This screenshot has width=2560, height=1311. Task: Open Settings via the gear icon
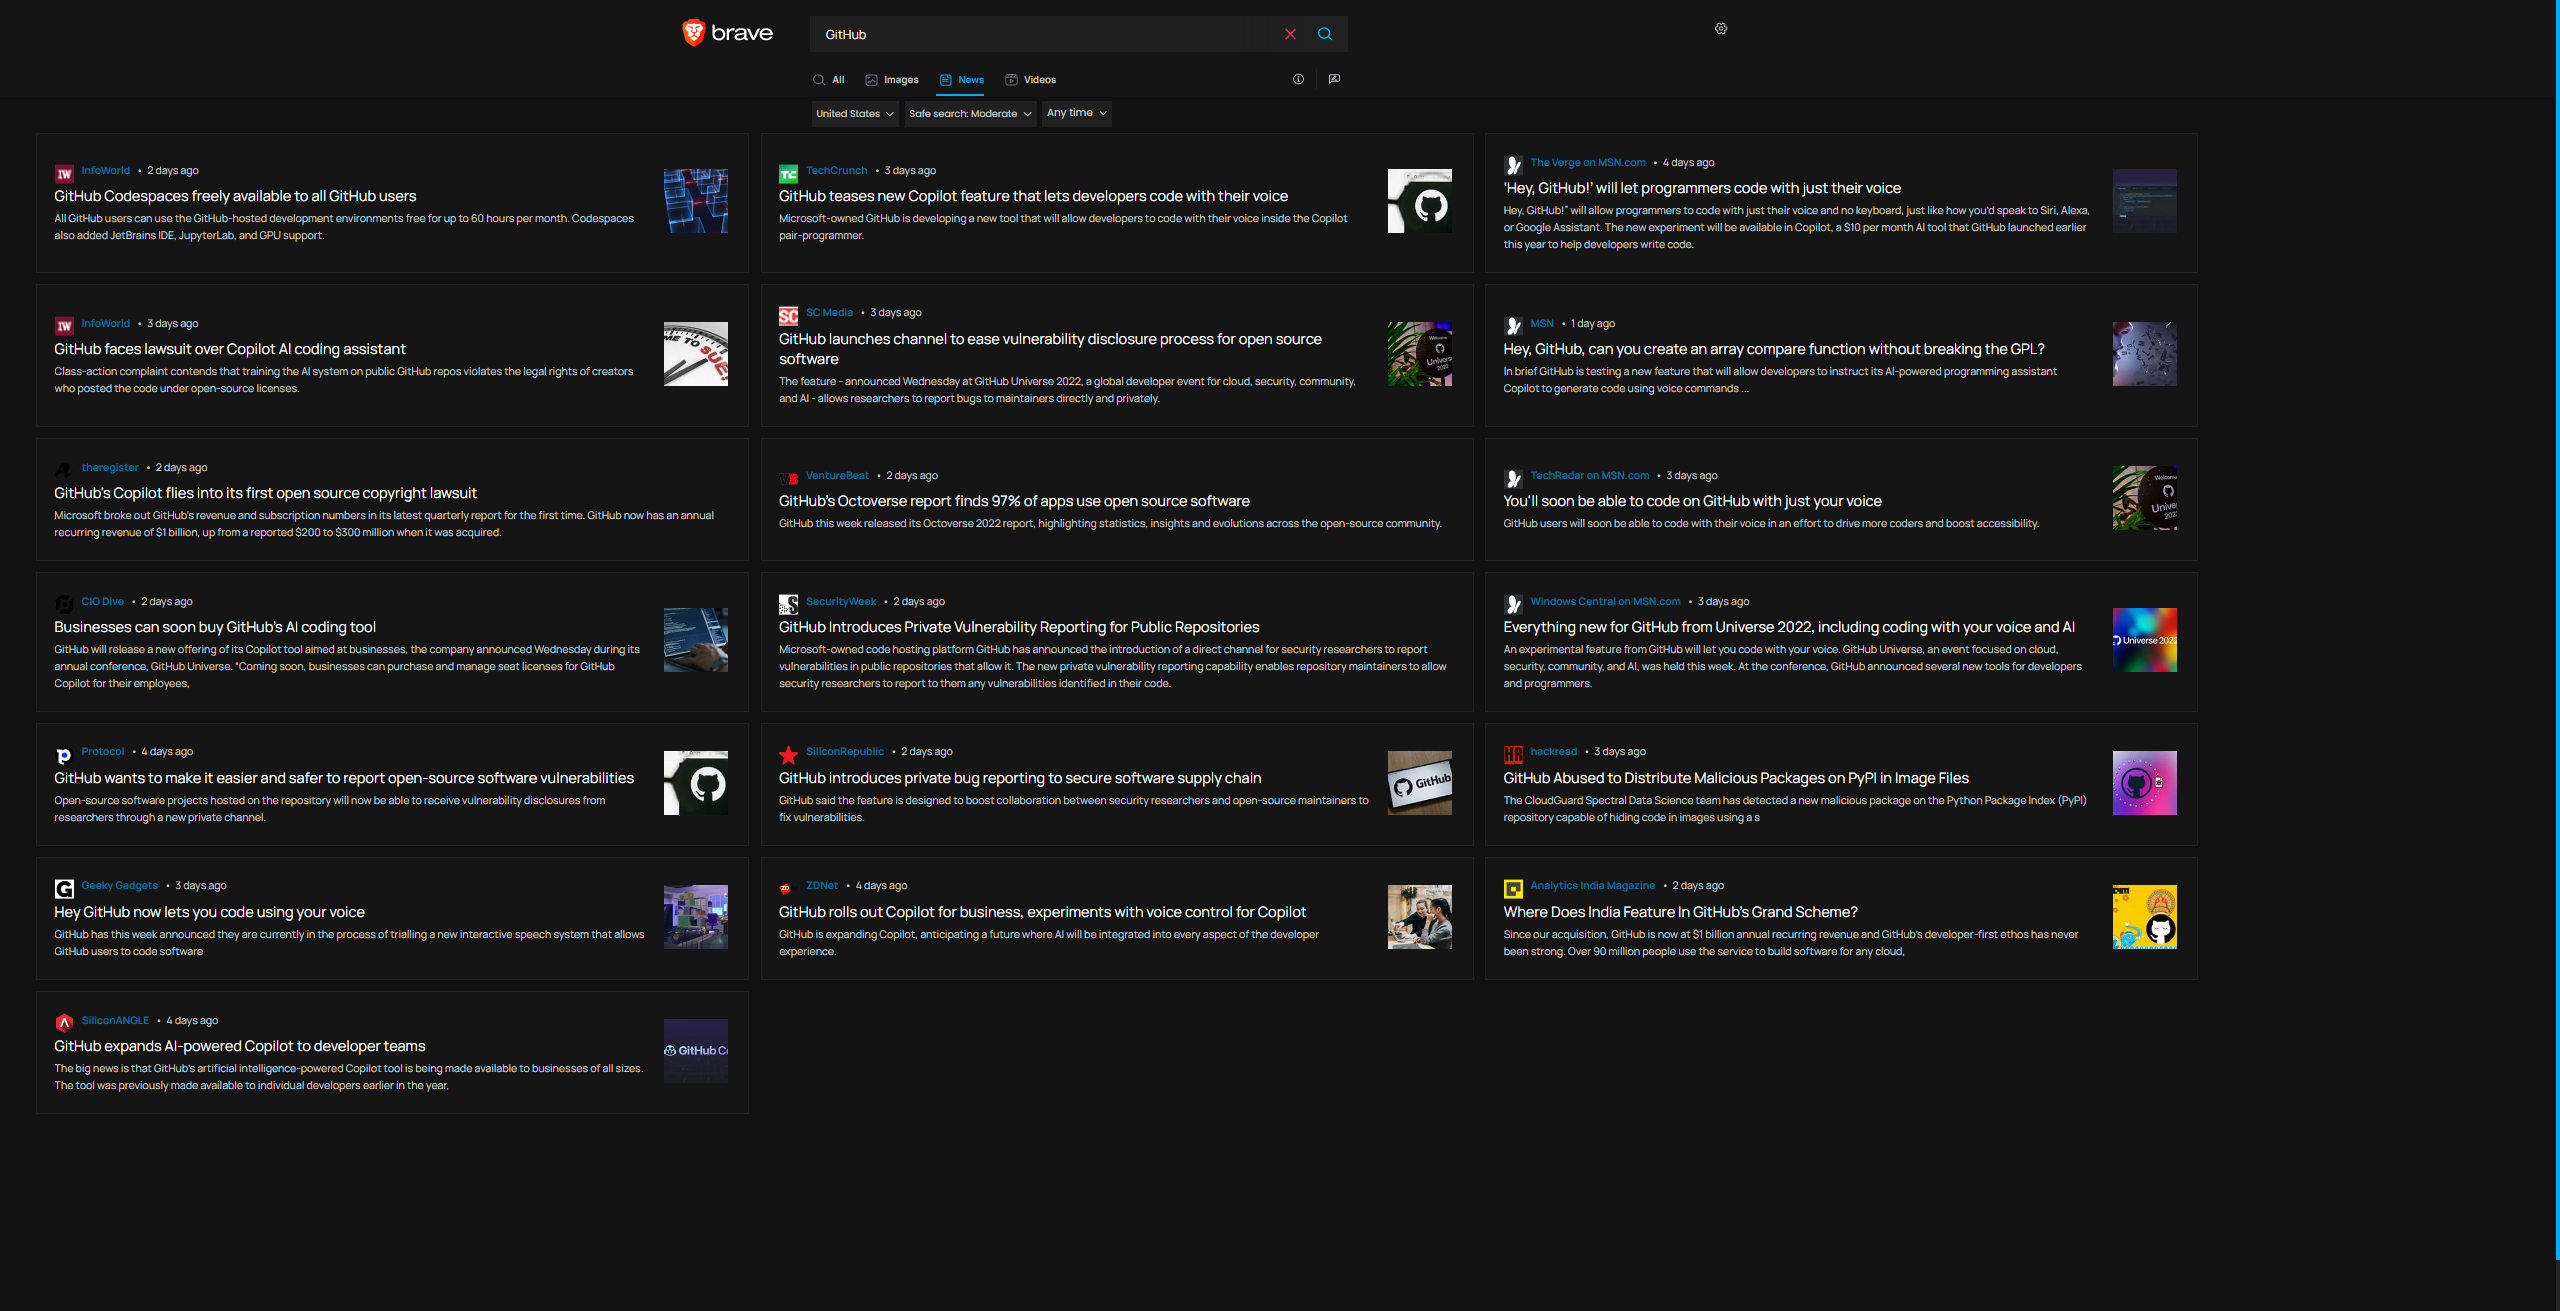1720,28
